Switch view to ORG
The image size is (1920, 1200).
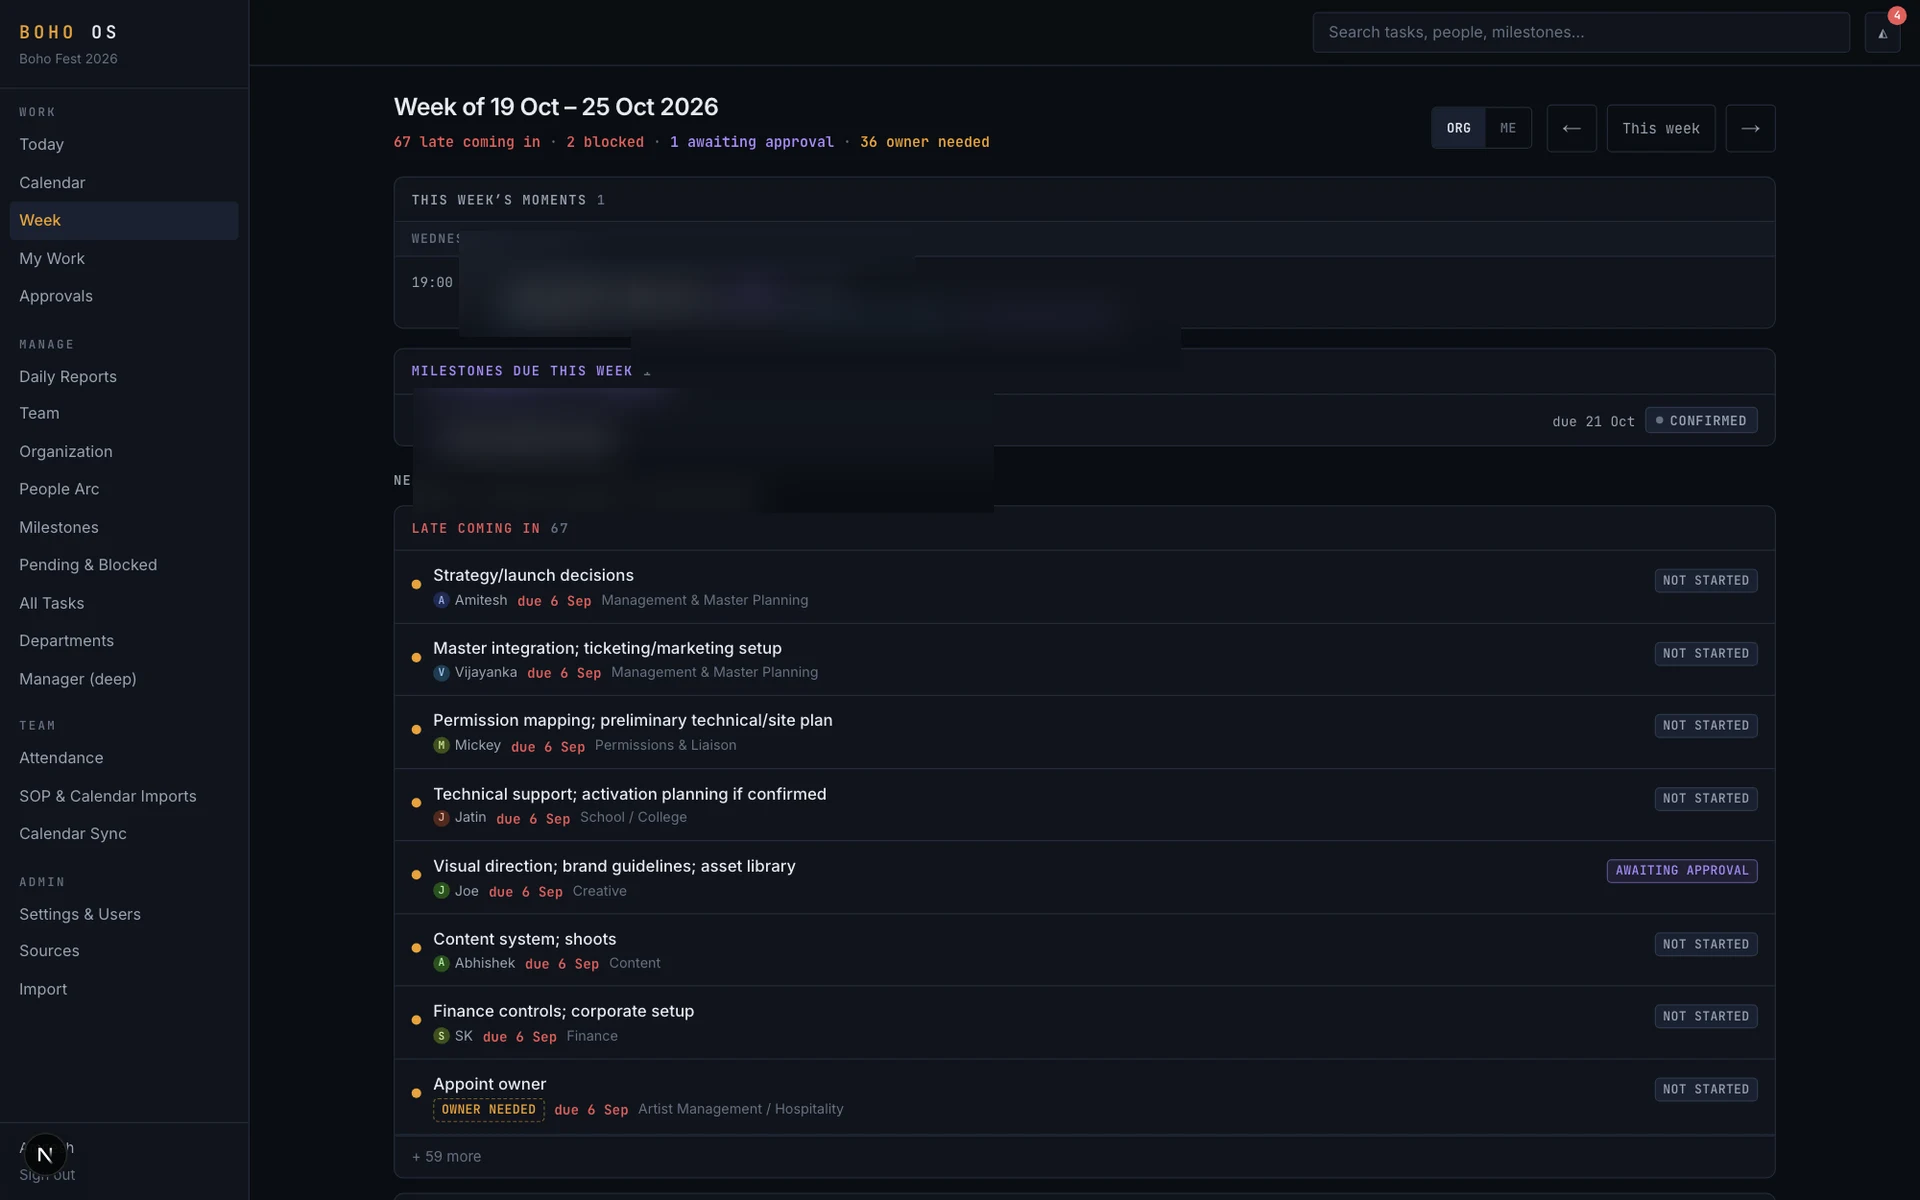point(1458,128)
